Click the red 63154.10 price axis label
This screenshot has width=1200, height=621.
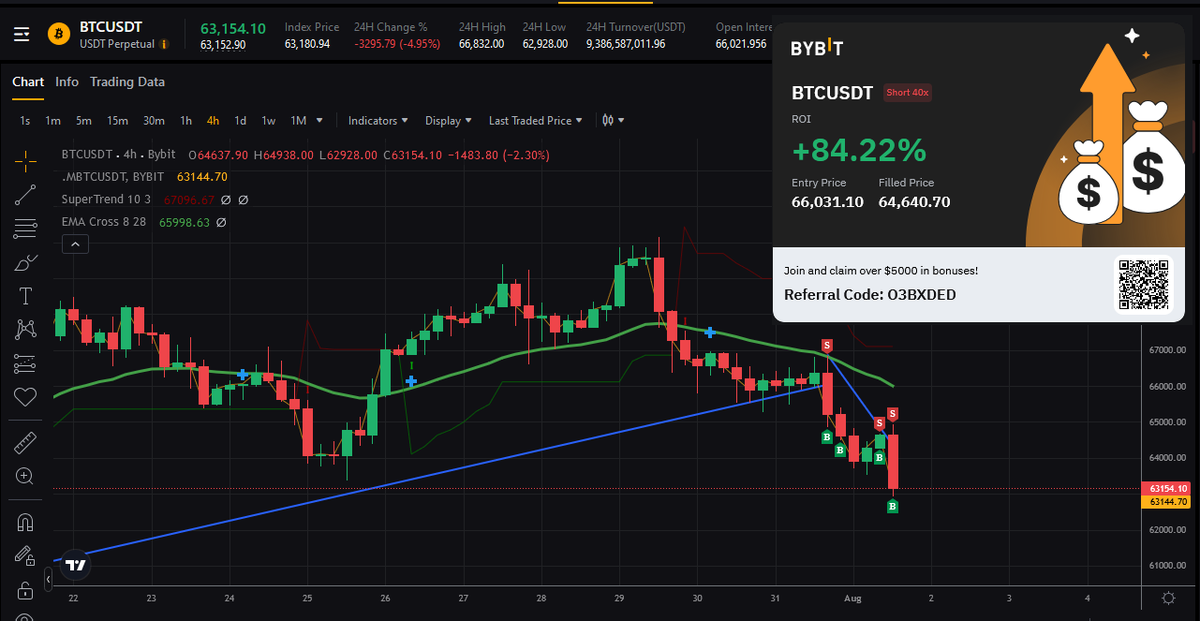[x=1168, y=488]
